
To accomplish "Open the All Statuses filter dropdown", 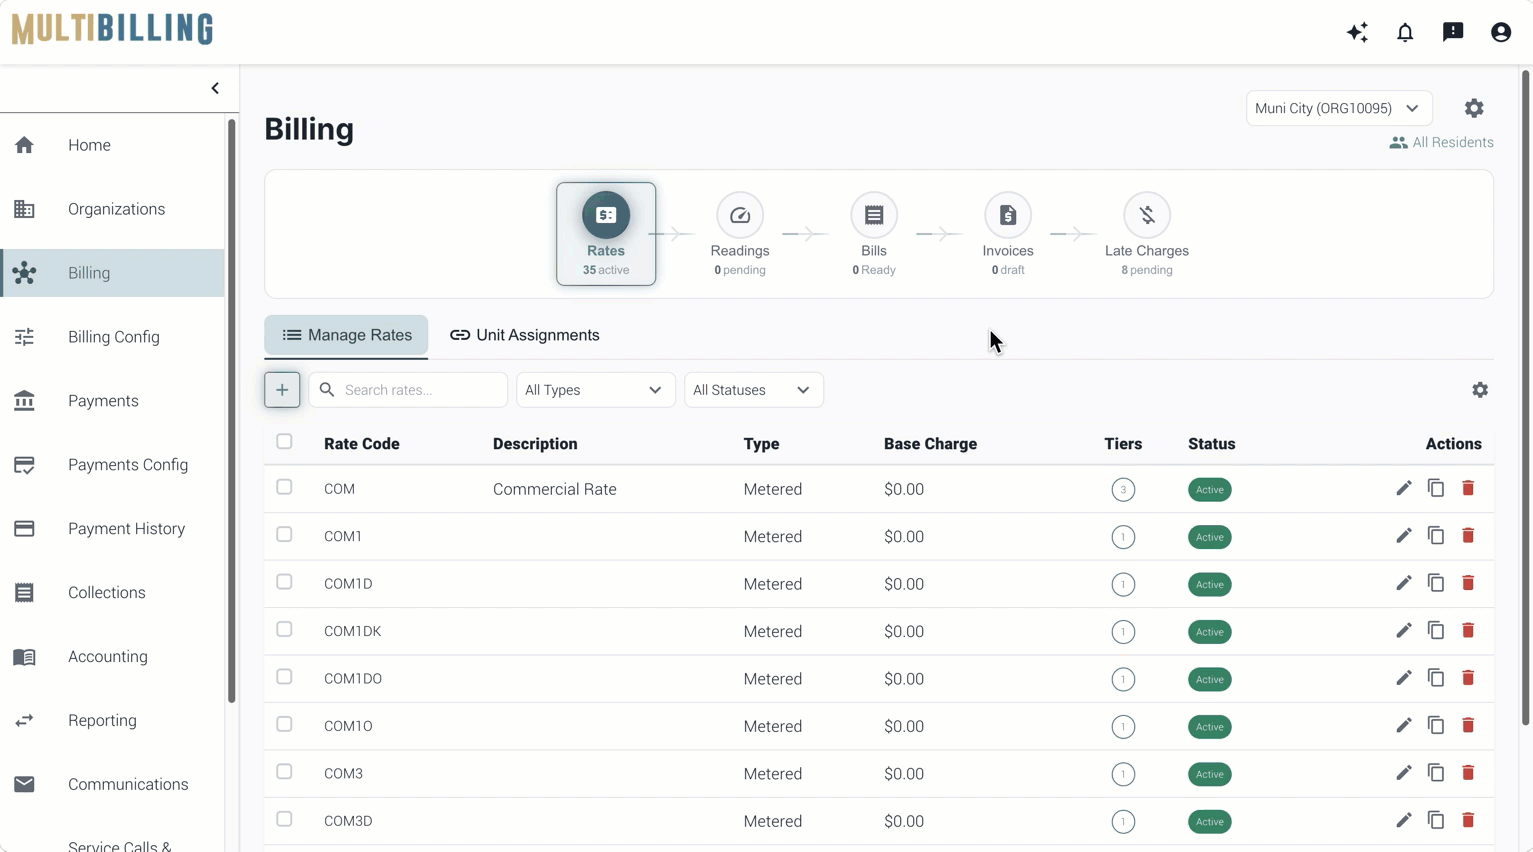I will point(753,390).
